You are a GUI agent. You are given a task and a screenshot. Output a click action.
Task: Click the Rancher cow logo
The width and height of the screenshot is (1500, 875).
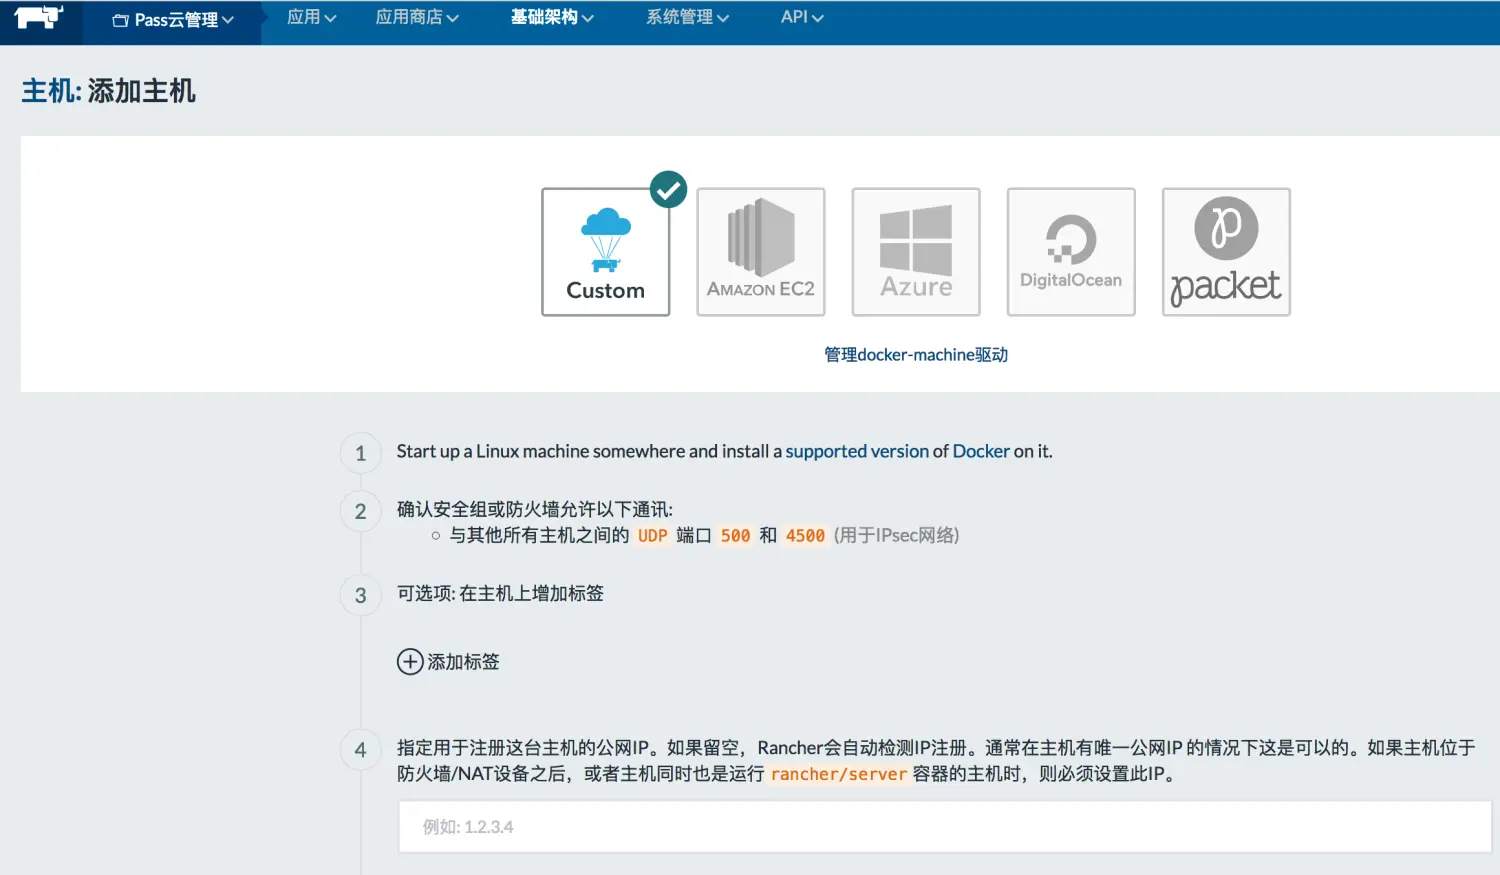pos(39,18)
